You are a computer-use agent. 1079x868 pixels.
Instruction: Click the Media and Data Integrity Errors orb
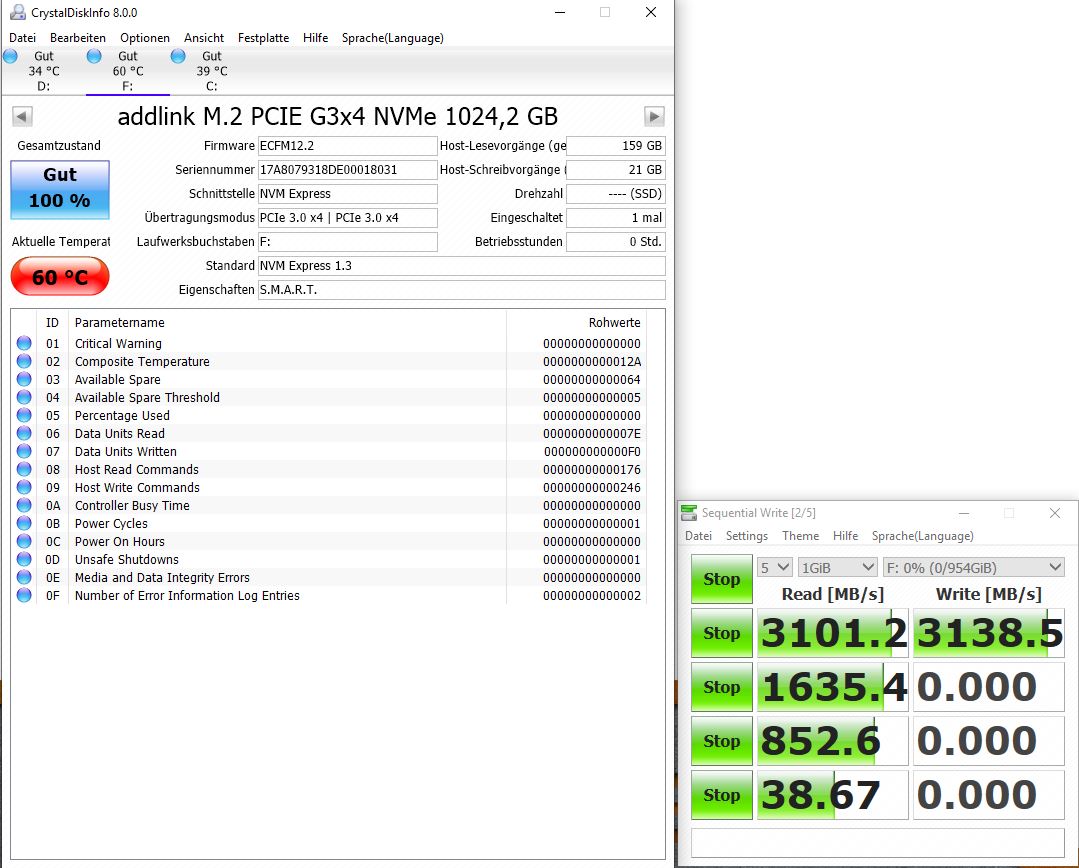24,577
